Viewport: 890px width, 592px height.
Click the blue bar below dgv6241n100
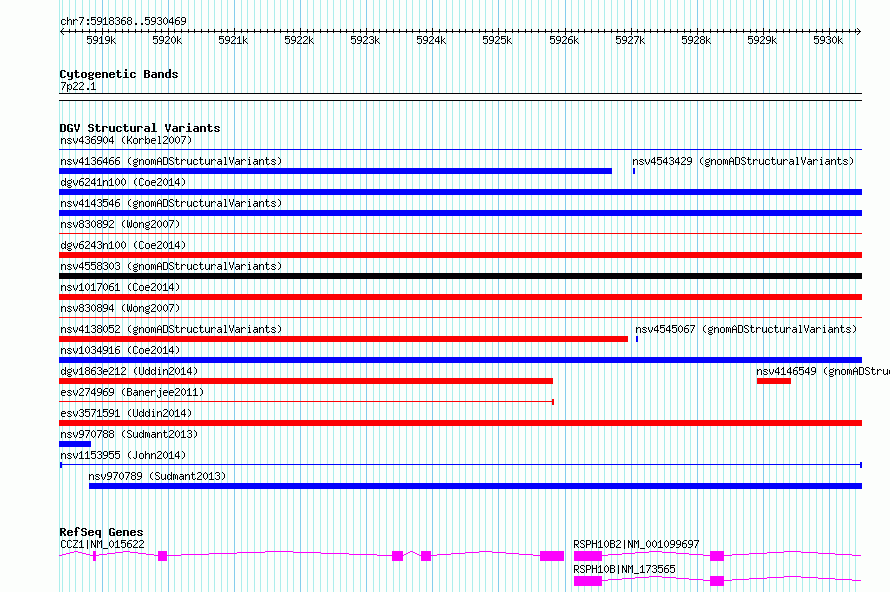(x=460, y=192)
